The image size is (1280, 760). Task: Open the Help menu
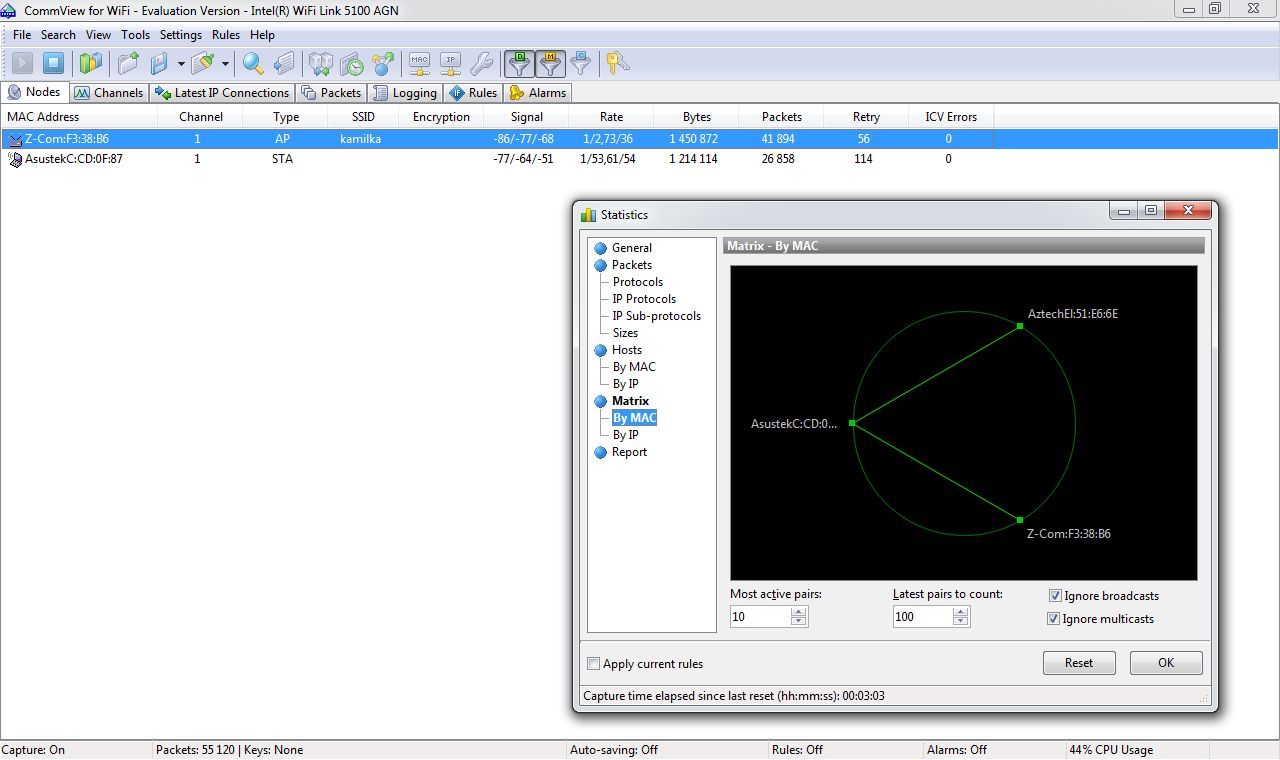click(x=262, y=35)
